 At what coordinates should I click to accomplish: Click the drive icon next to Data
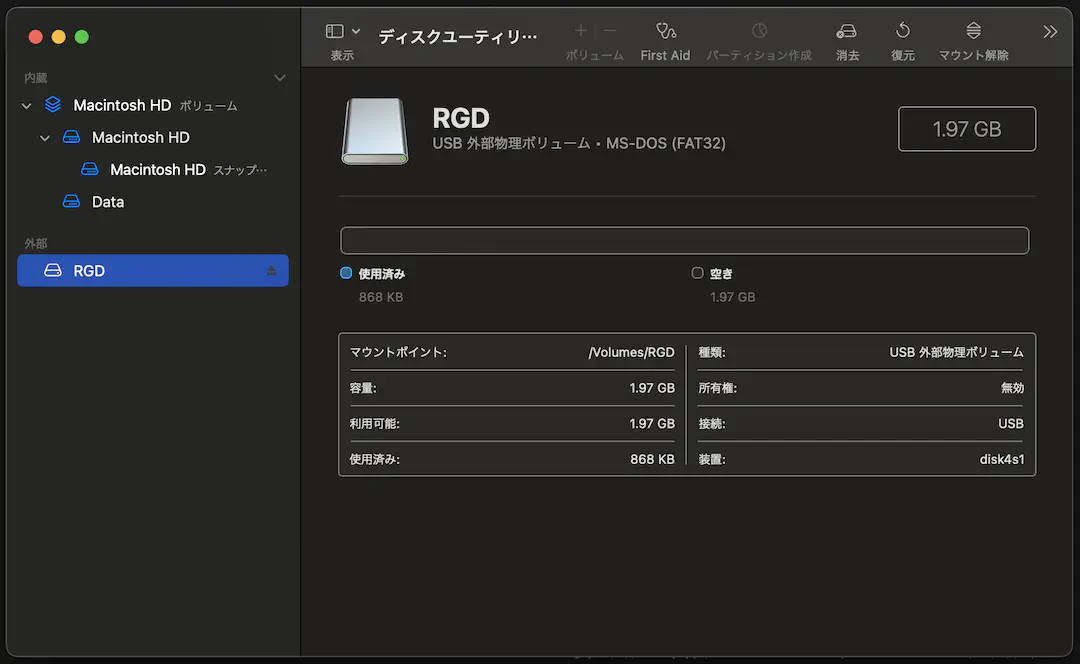[71, 201]
